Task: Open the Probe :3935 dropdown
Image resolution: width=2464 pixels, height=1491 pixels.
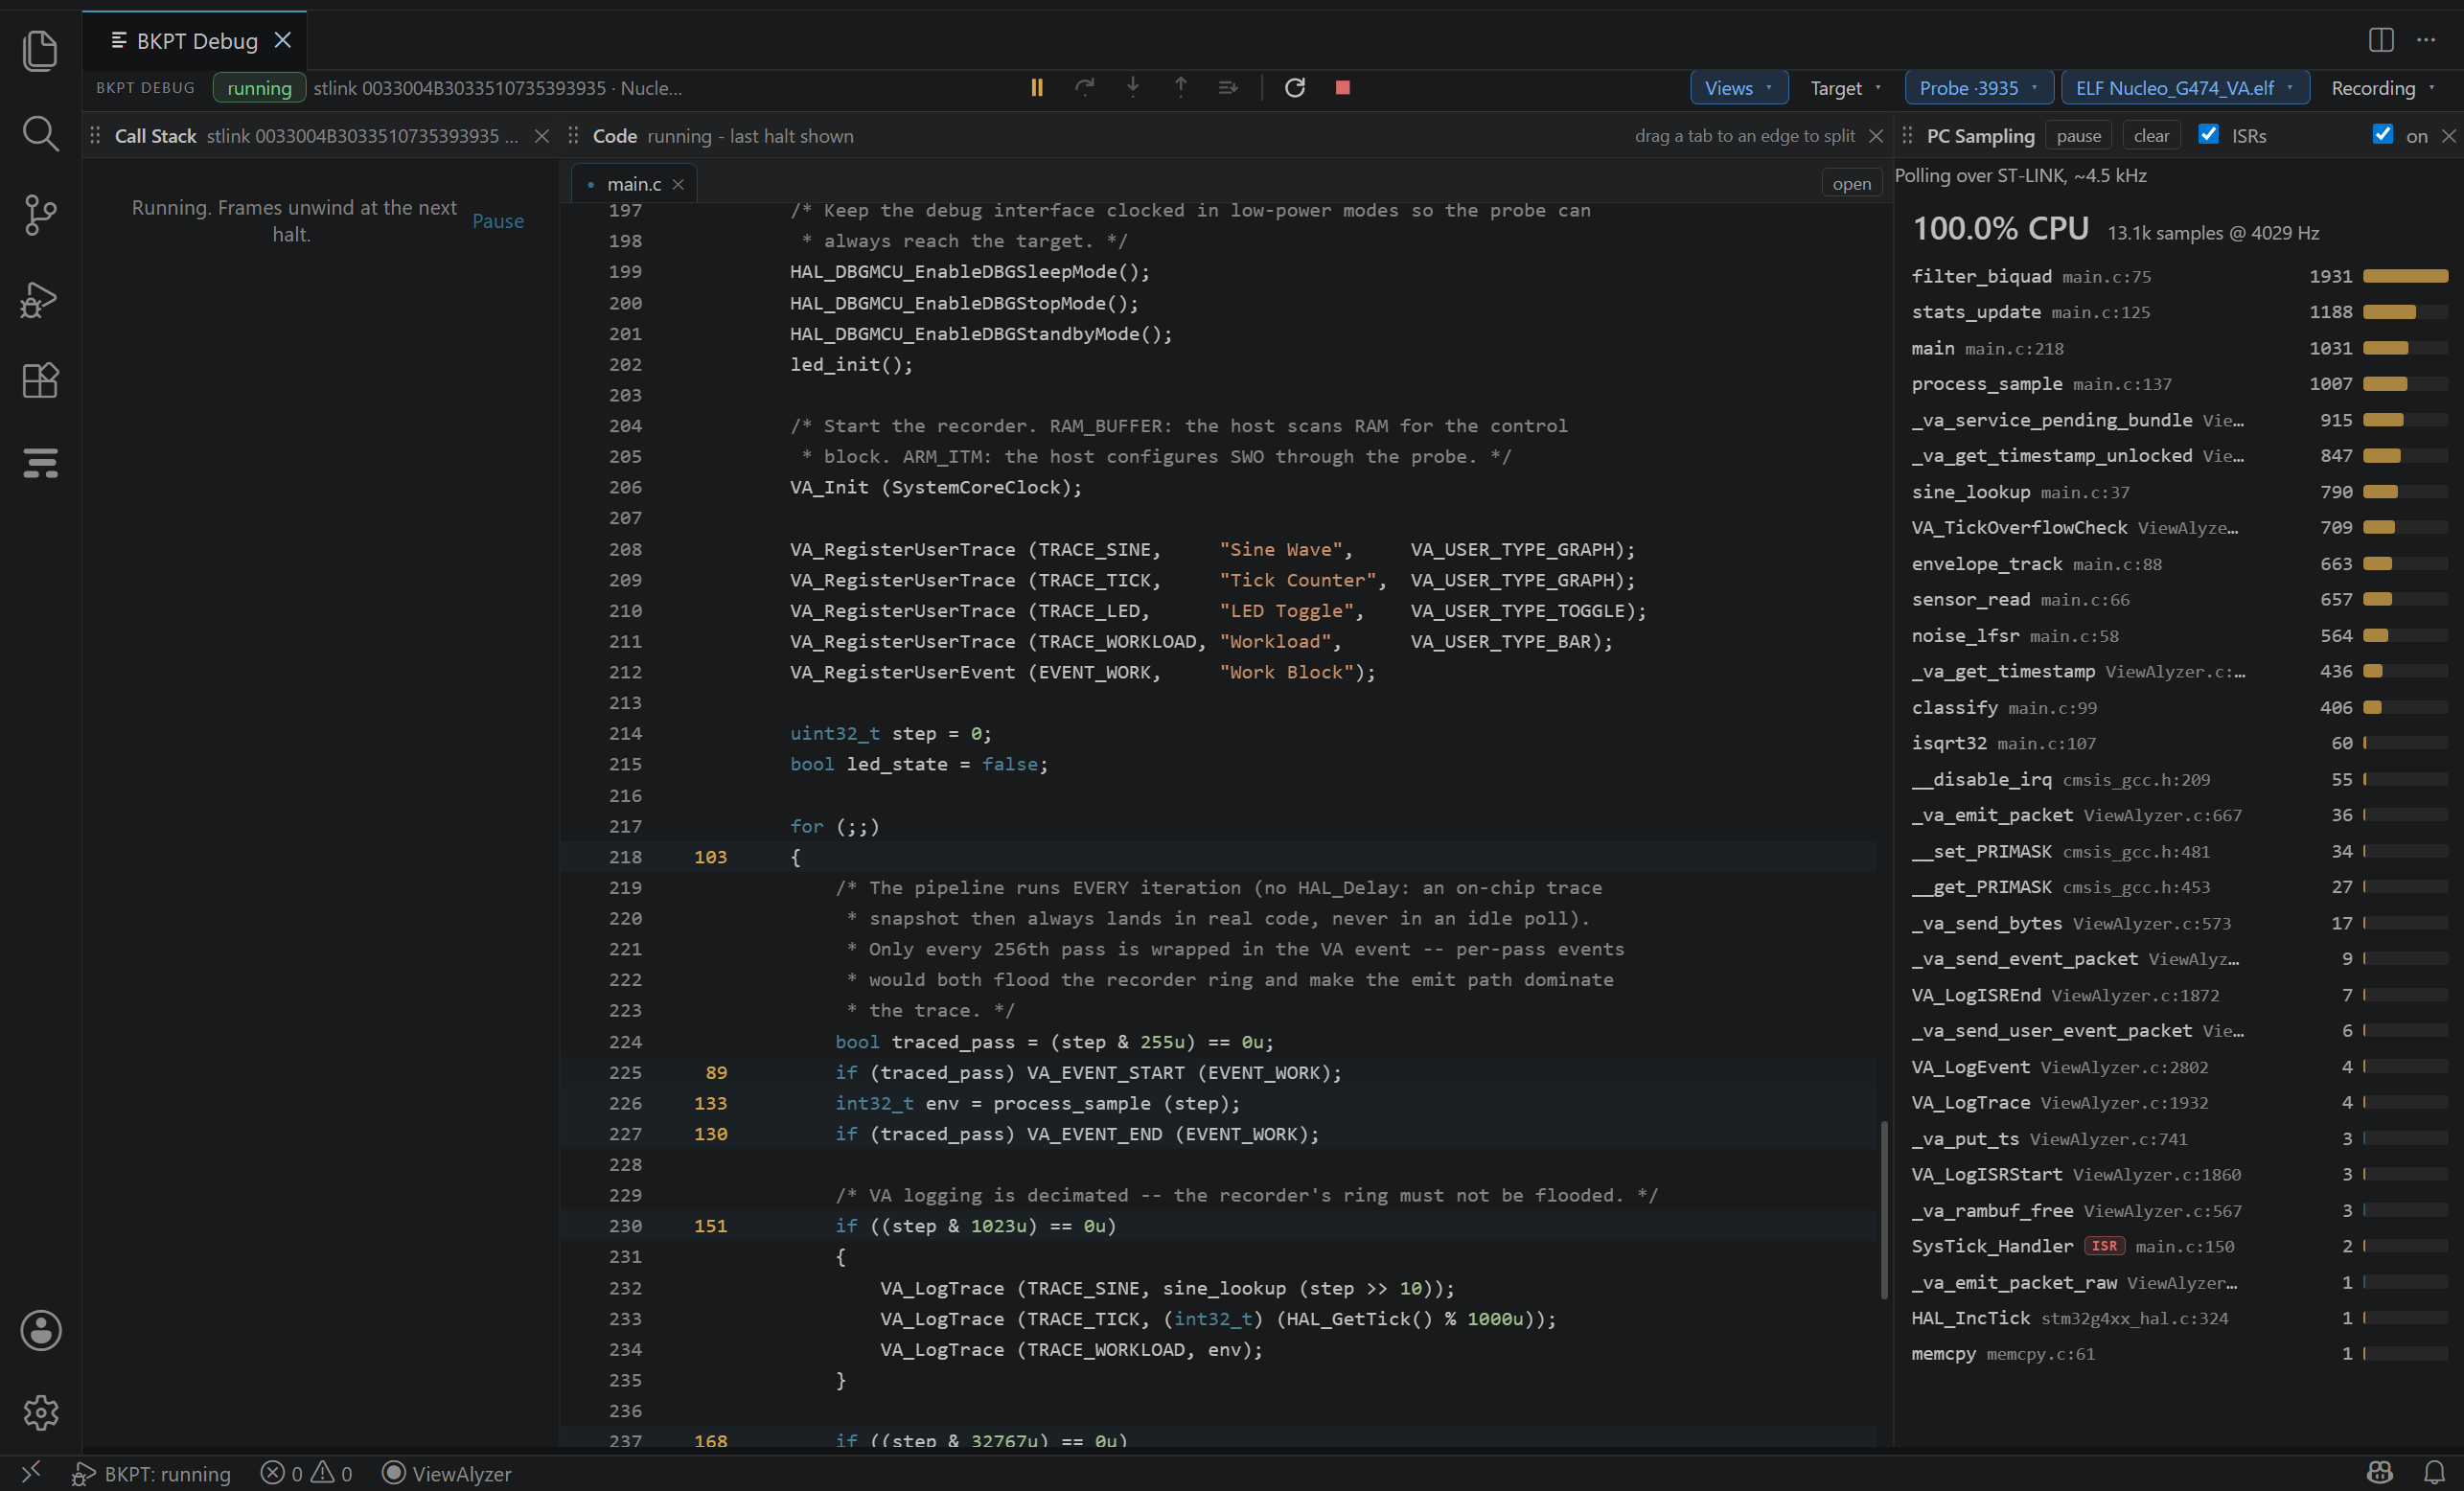Action: tap(1979, 88)
